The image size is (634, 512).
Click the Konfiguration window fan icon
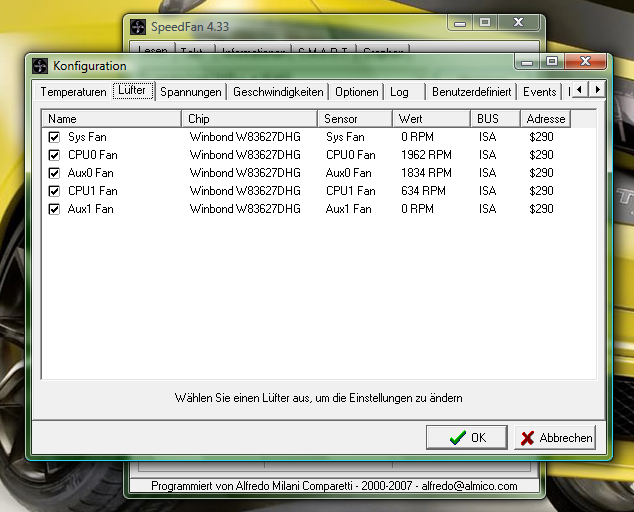pos(40,66)
